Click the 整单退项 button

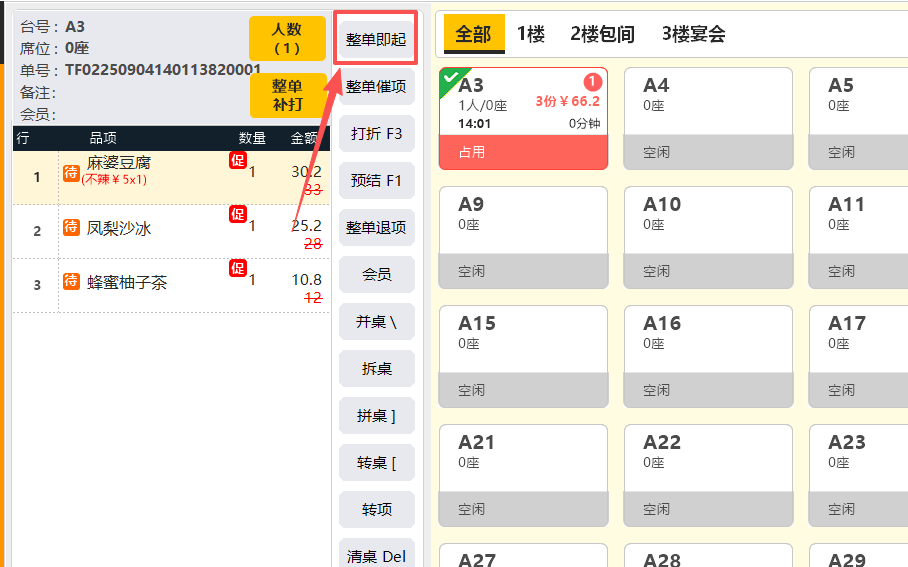pyautogui.click(x=376, y=227)
